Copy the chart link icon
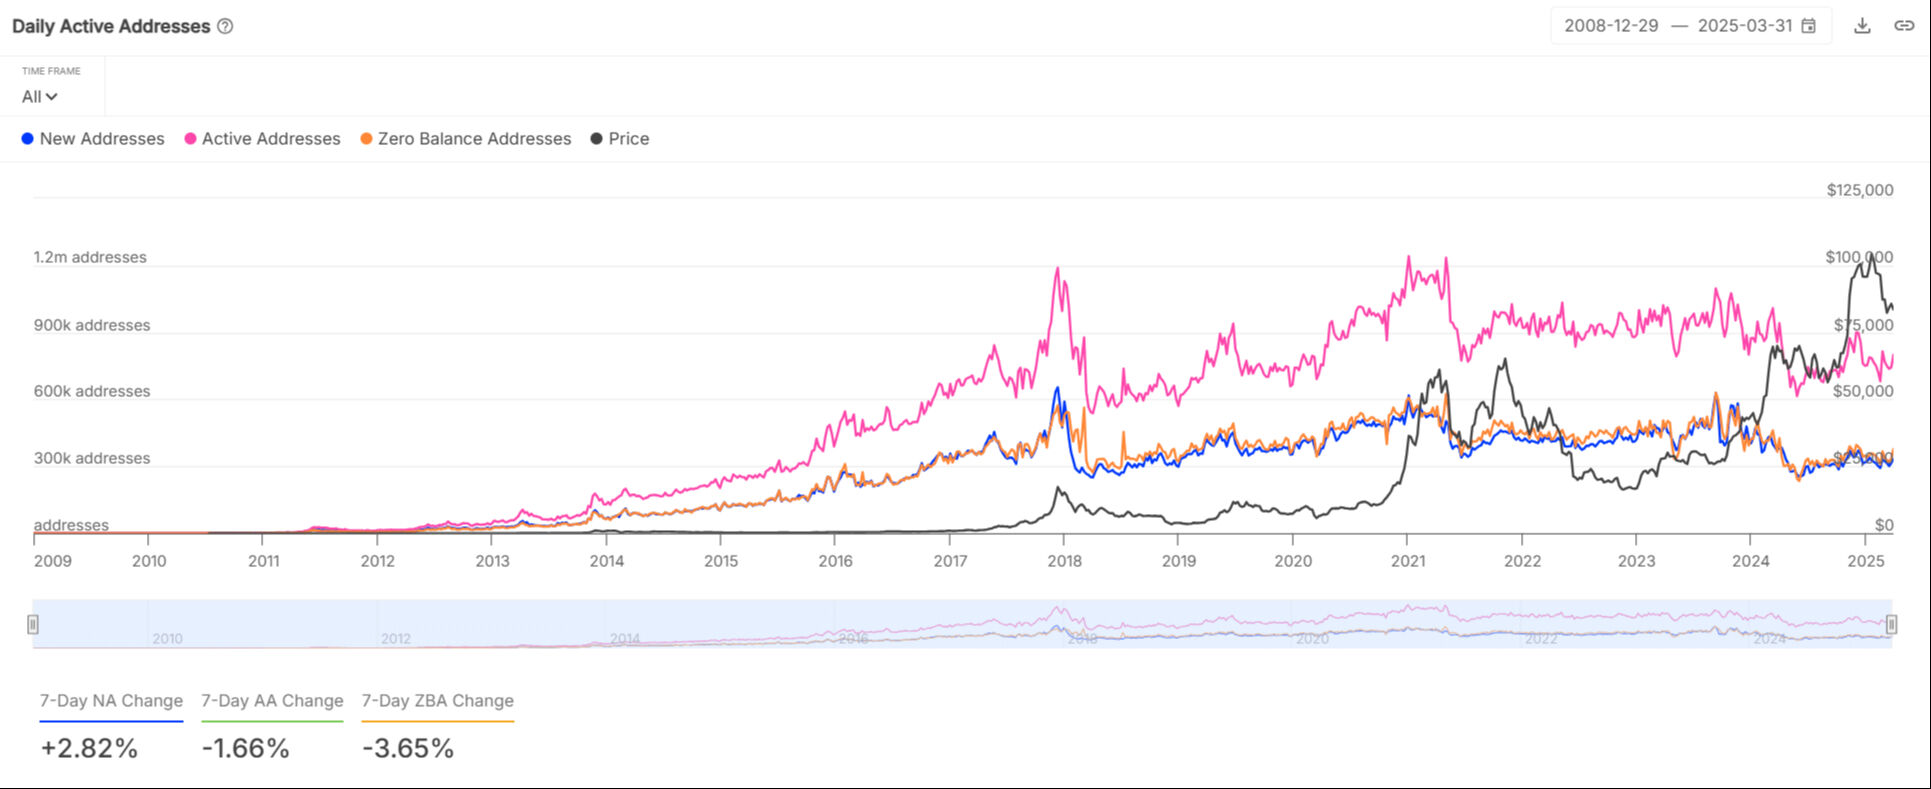 [x=1904, y=26]
